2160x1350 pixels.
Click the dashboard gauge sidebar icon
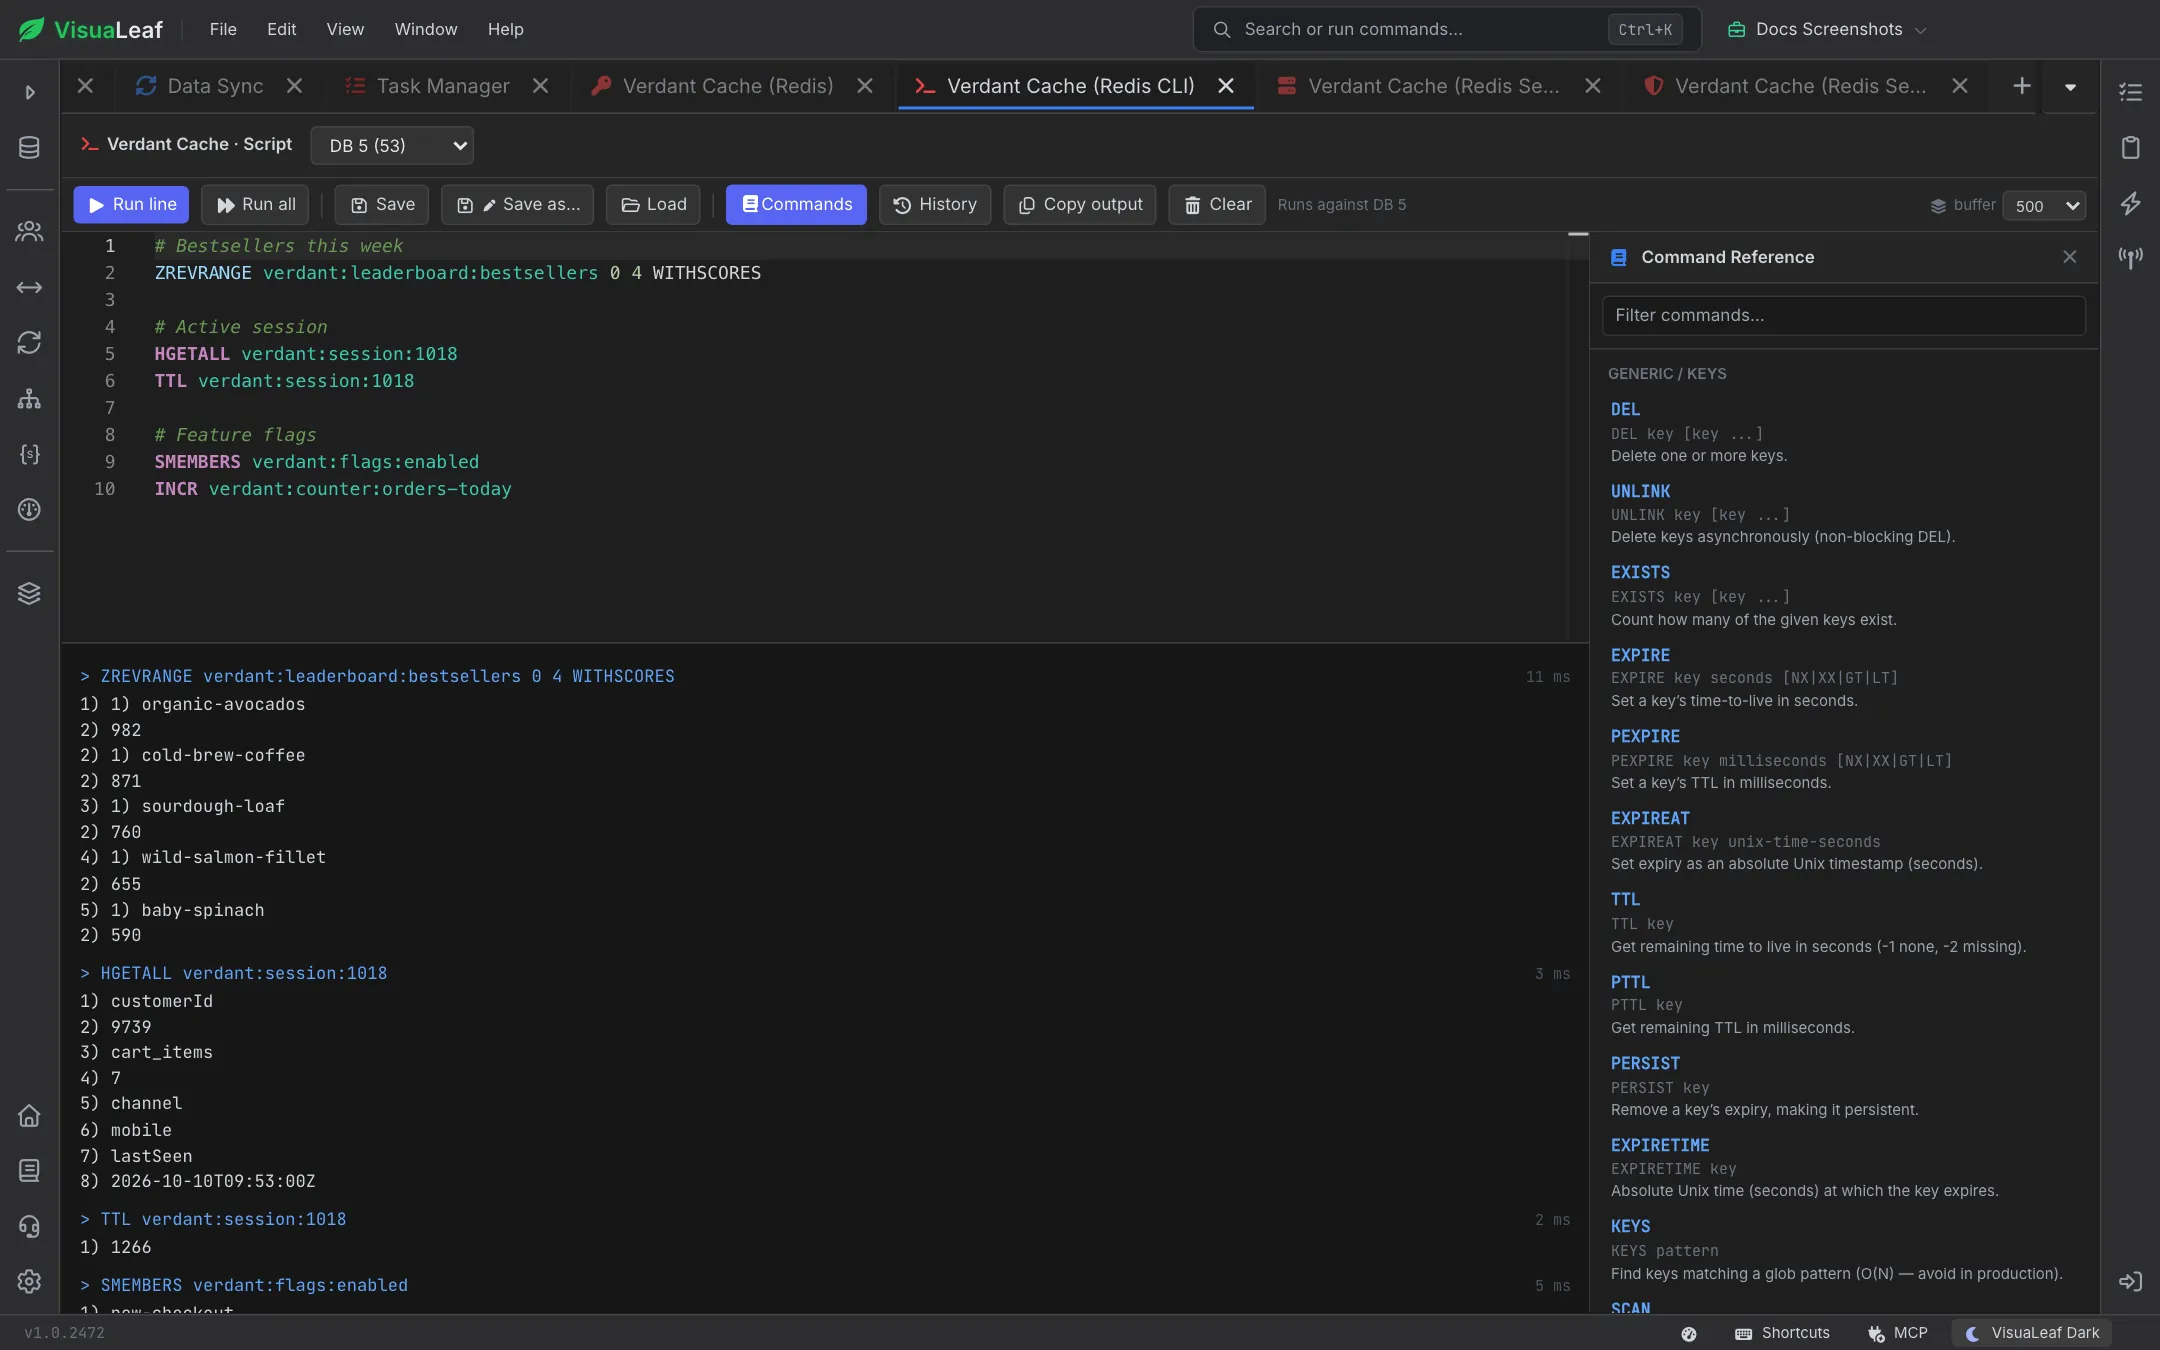pos(29,510)
